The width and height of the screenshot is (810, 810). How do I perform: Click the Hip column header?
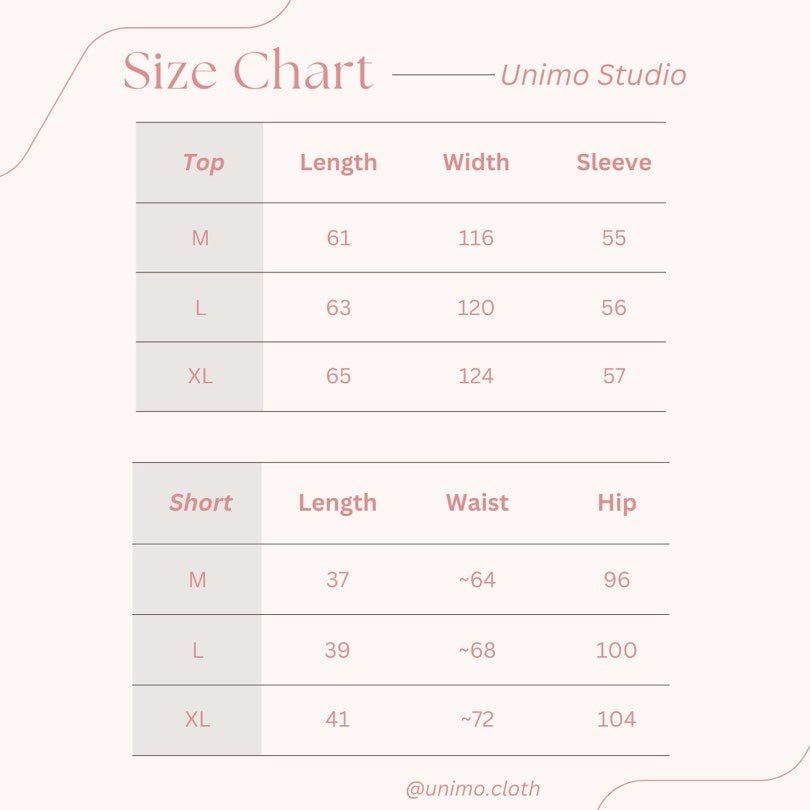617,503
